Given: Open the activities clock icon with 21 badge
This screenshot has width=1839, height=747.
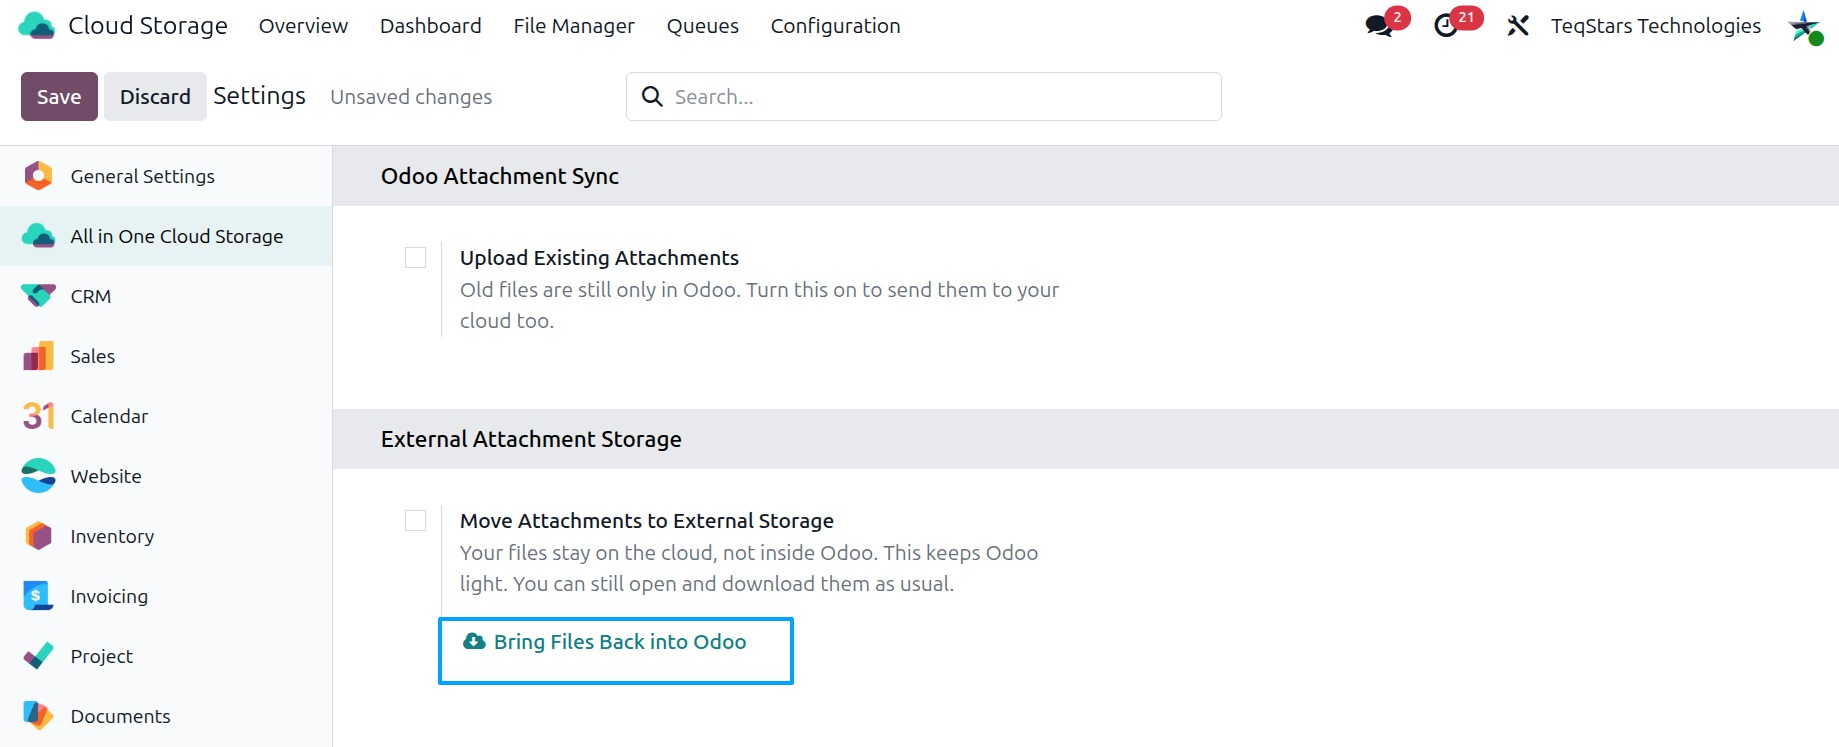Looking at the screenshot, I should point(1446,26).
